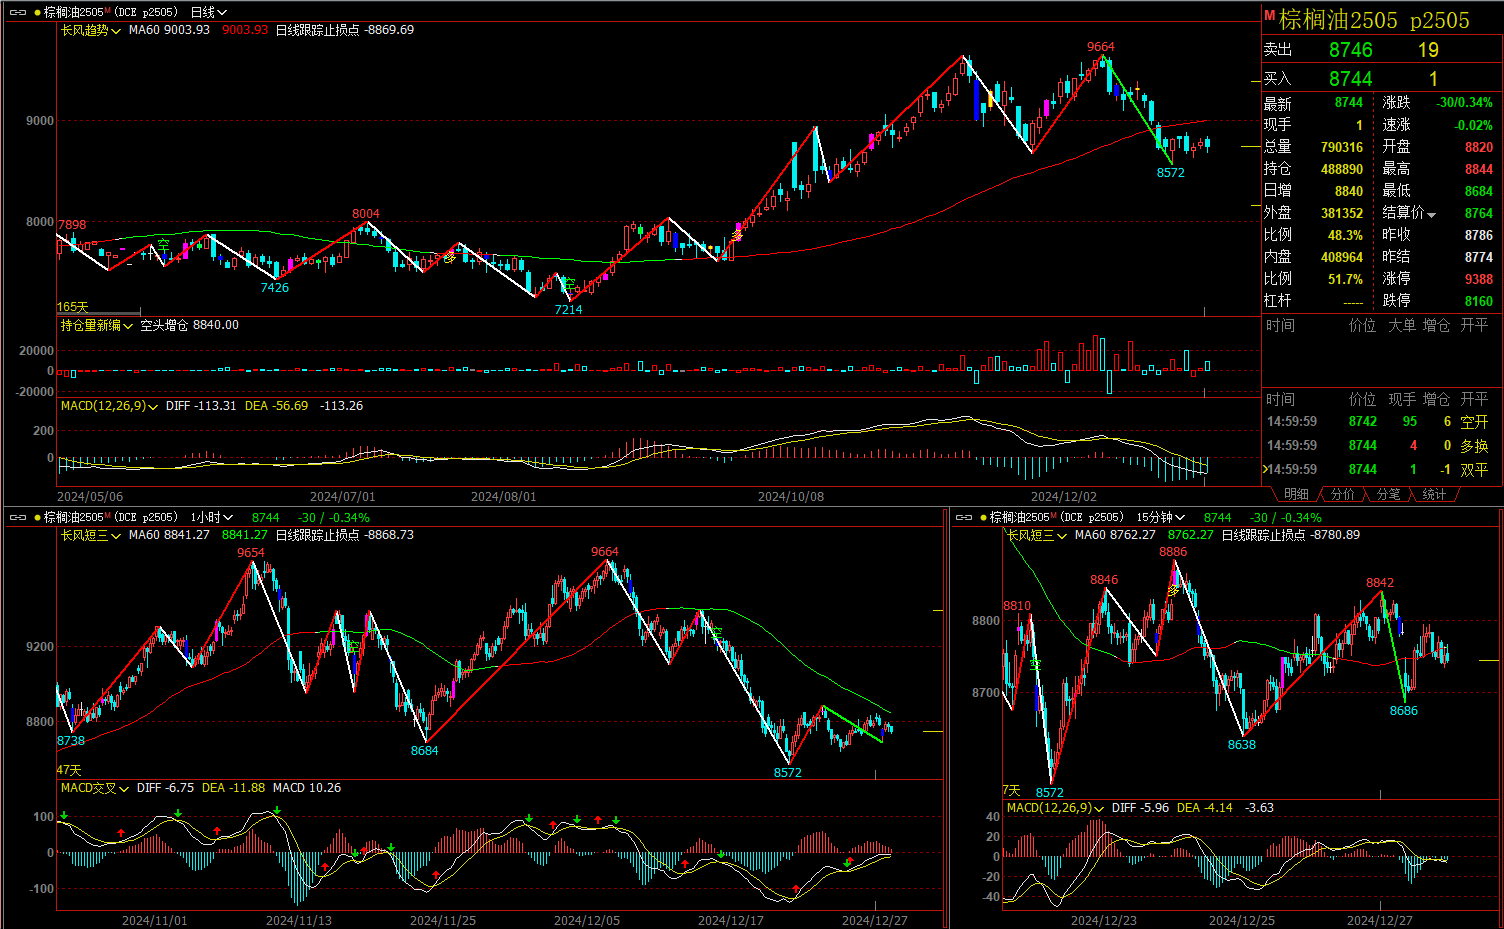Open the 统计 tab
The image size is (1504, 929).
[x=1434, y=494]
